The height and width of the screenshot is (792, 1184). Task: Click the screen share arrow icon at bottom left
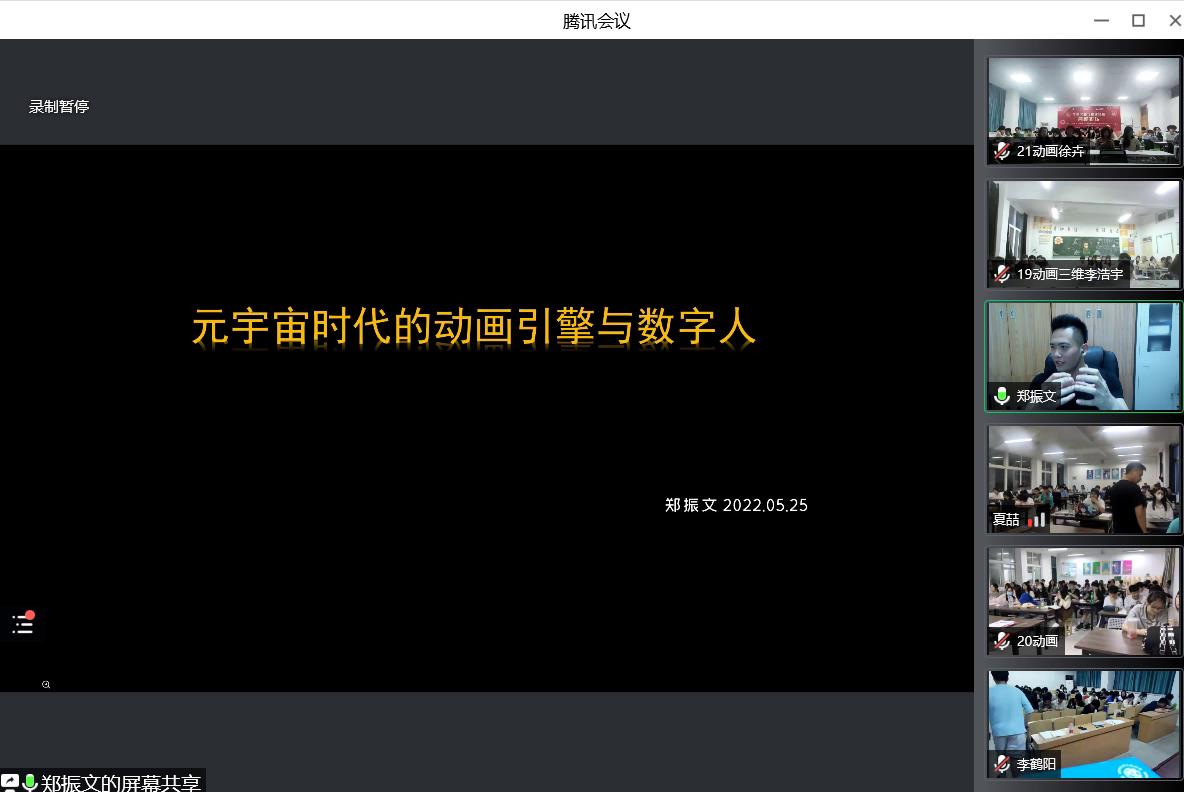point(10,782)
